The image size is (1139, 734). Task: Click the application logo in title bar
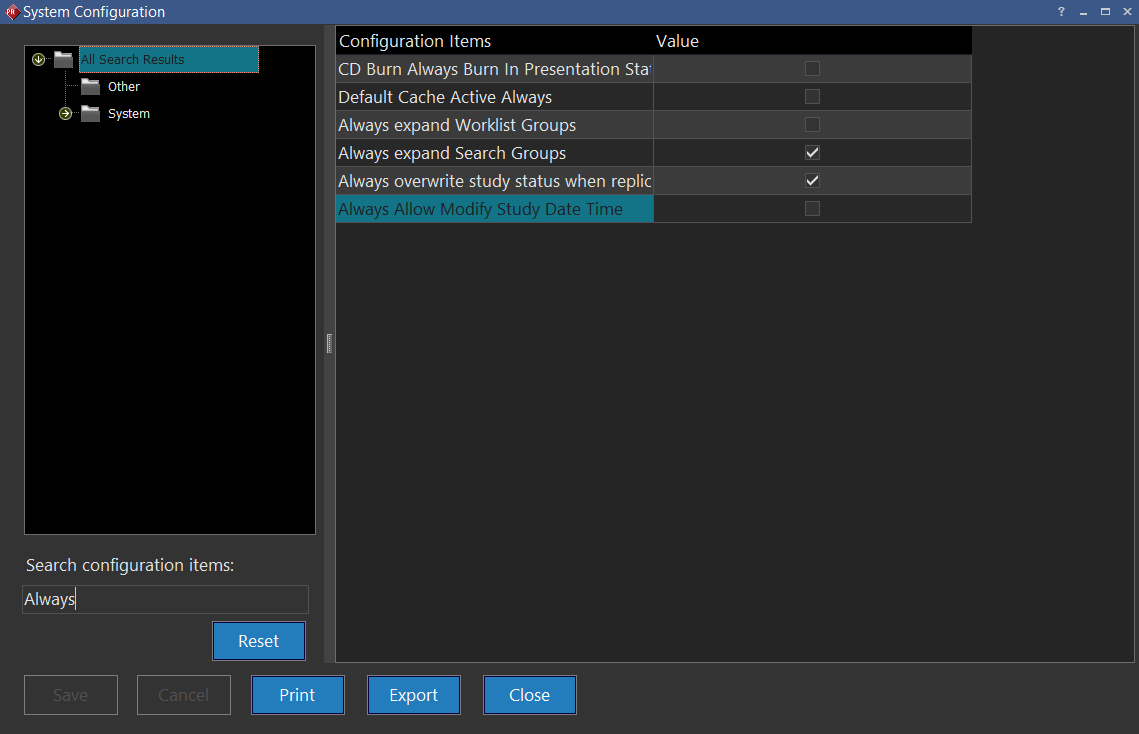[x=12, y=12]
